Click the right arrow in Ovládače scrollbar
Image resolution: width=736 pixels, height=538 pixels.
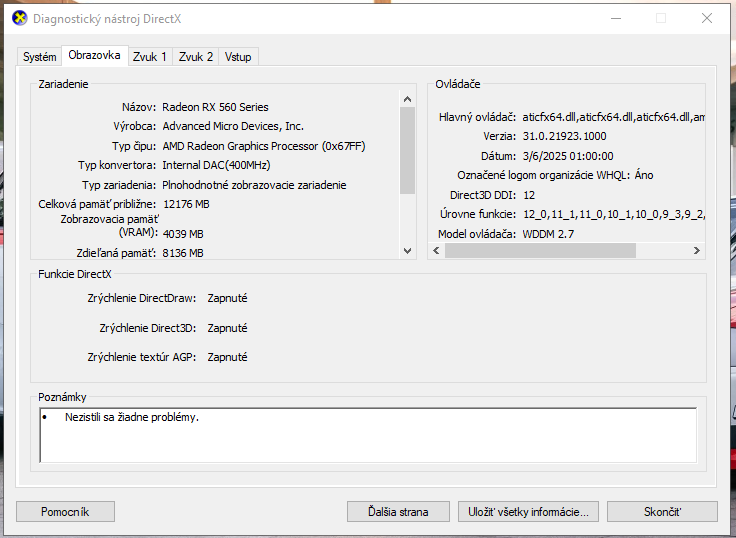point(698,251)
